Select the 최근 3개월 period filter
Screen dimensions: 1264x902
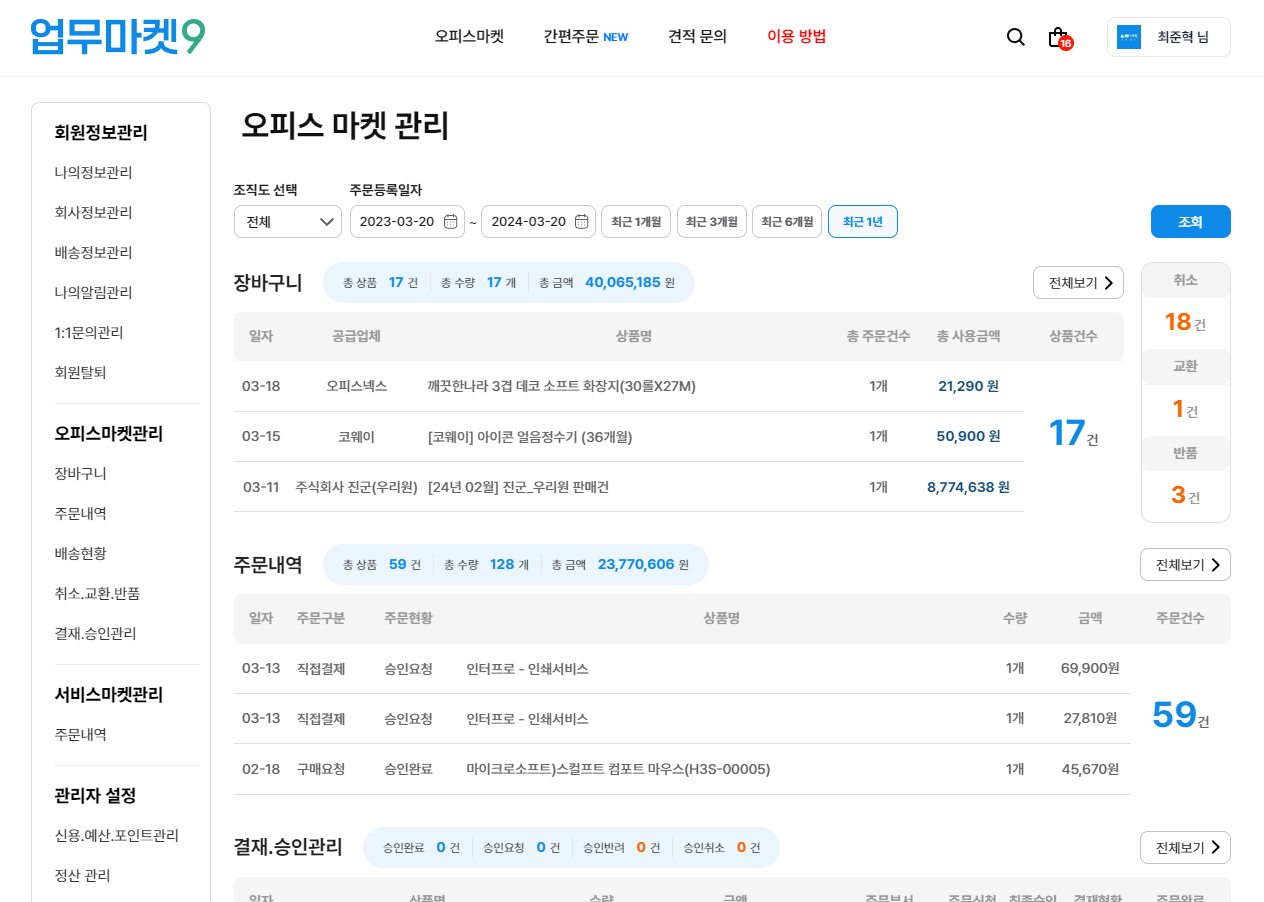tap(712, 222)
